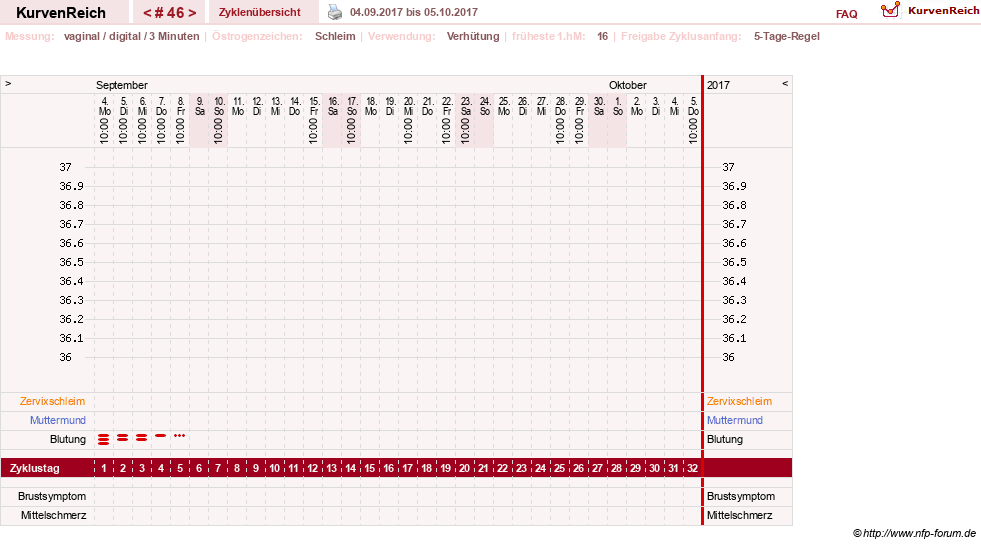Expand chart using the top-left > arrow
The image size is (981, 545).
[x=8, y=83]
